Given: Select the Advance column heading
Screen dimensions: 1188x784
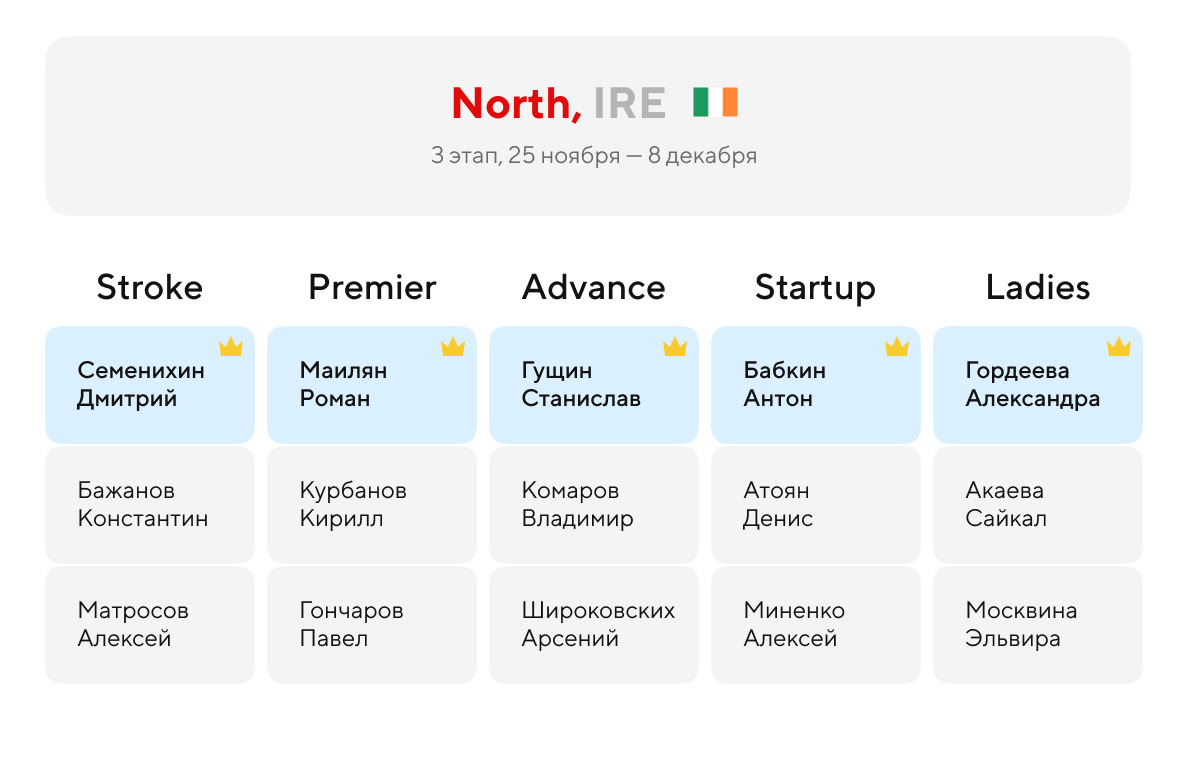Looking at the screenshot, I should [594, 288].
